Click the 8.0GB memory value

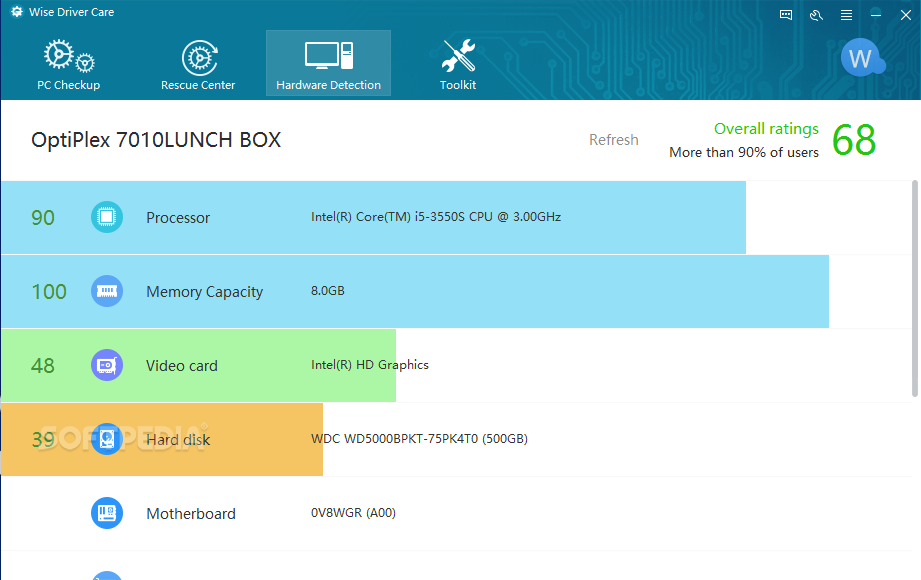coord(328,291)
